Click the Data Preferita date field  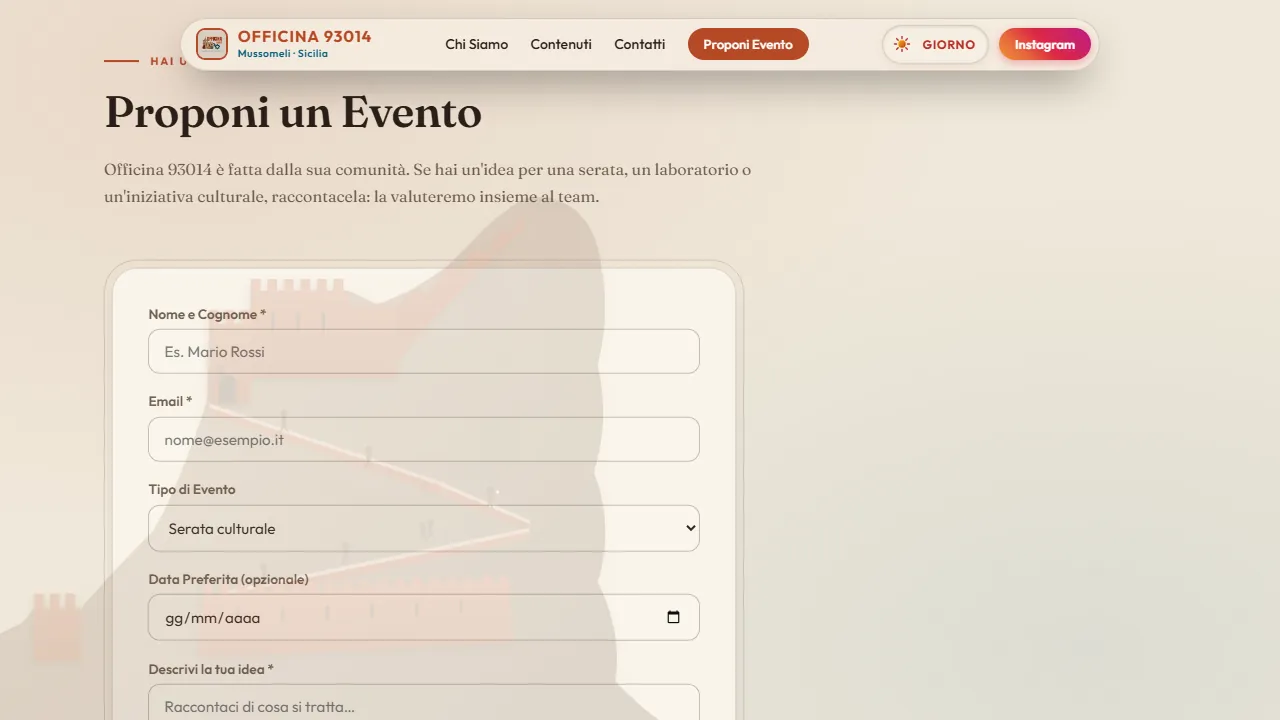[x=424, y=617]
